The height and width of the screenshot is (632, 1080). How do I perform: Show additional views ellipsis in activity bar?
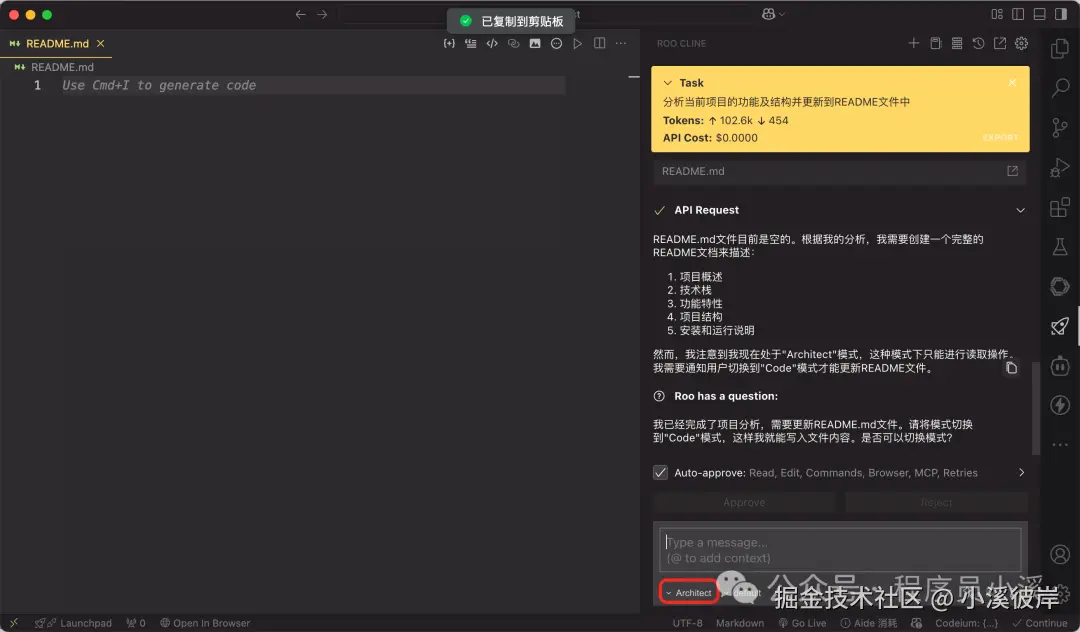click(x=1060, y=445)
